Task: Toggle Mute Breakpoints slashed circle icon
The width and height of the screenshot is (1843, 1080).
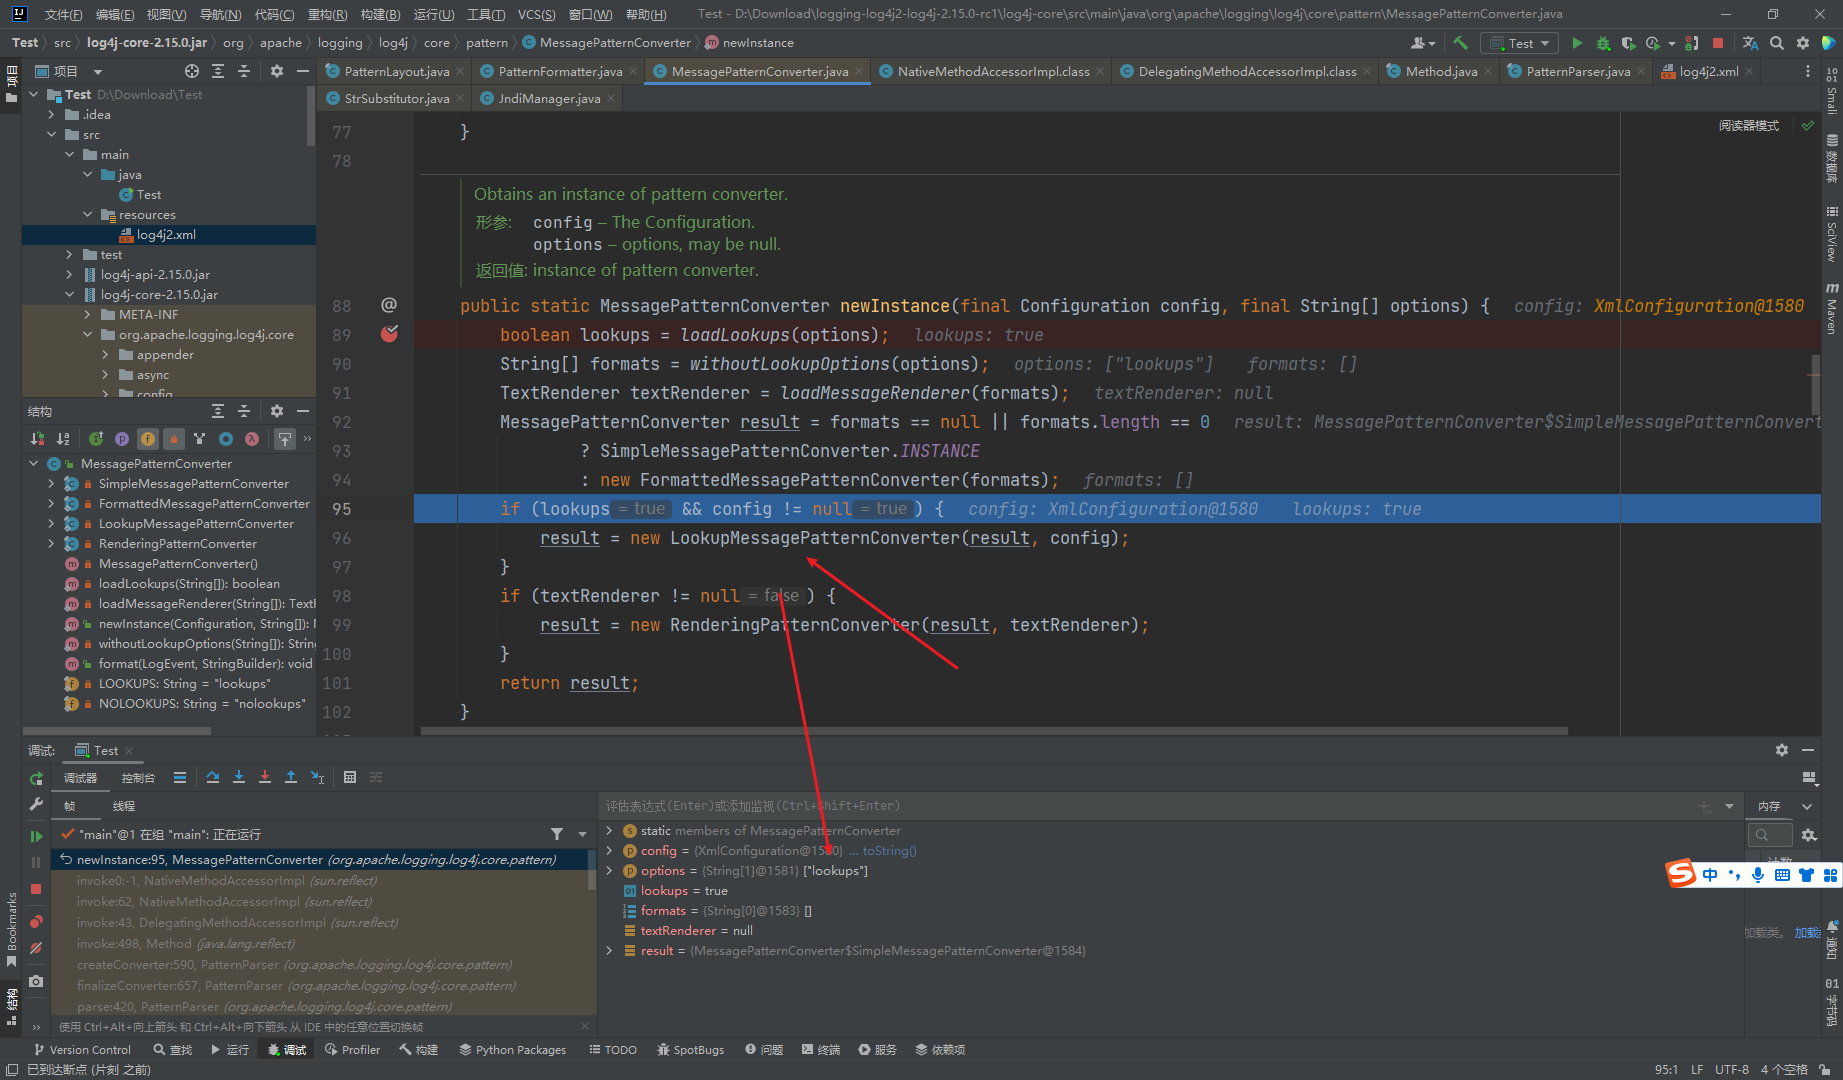Action: pyautogui.click(x=36, y=948)
